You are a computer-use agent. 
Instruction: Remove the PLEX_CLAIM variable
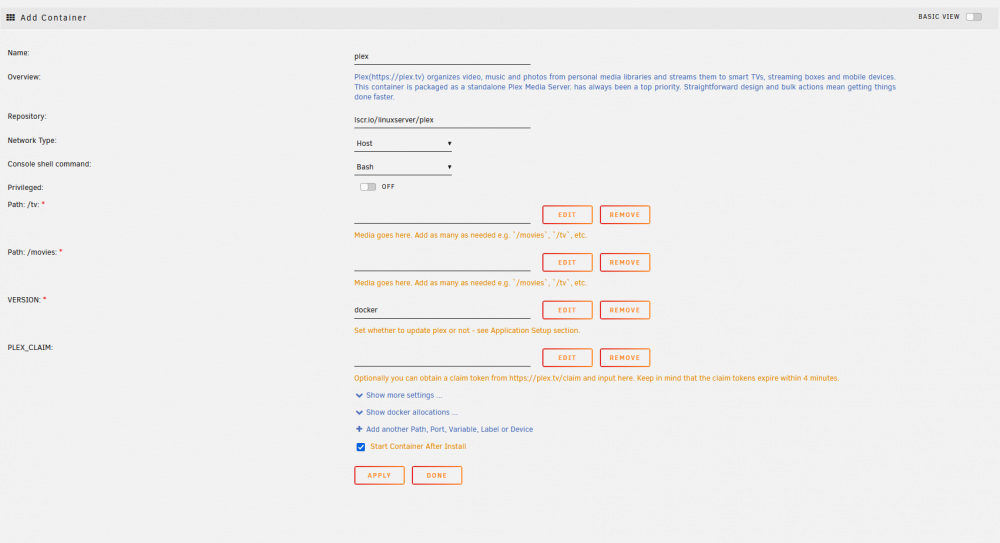(x=624, y=358)
